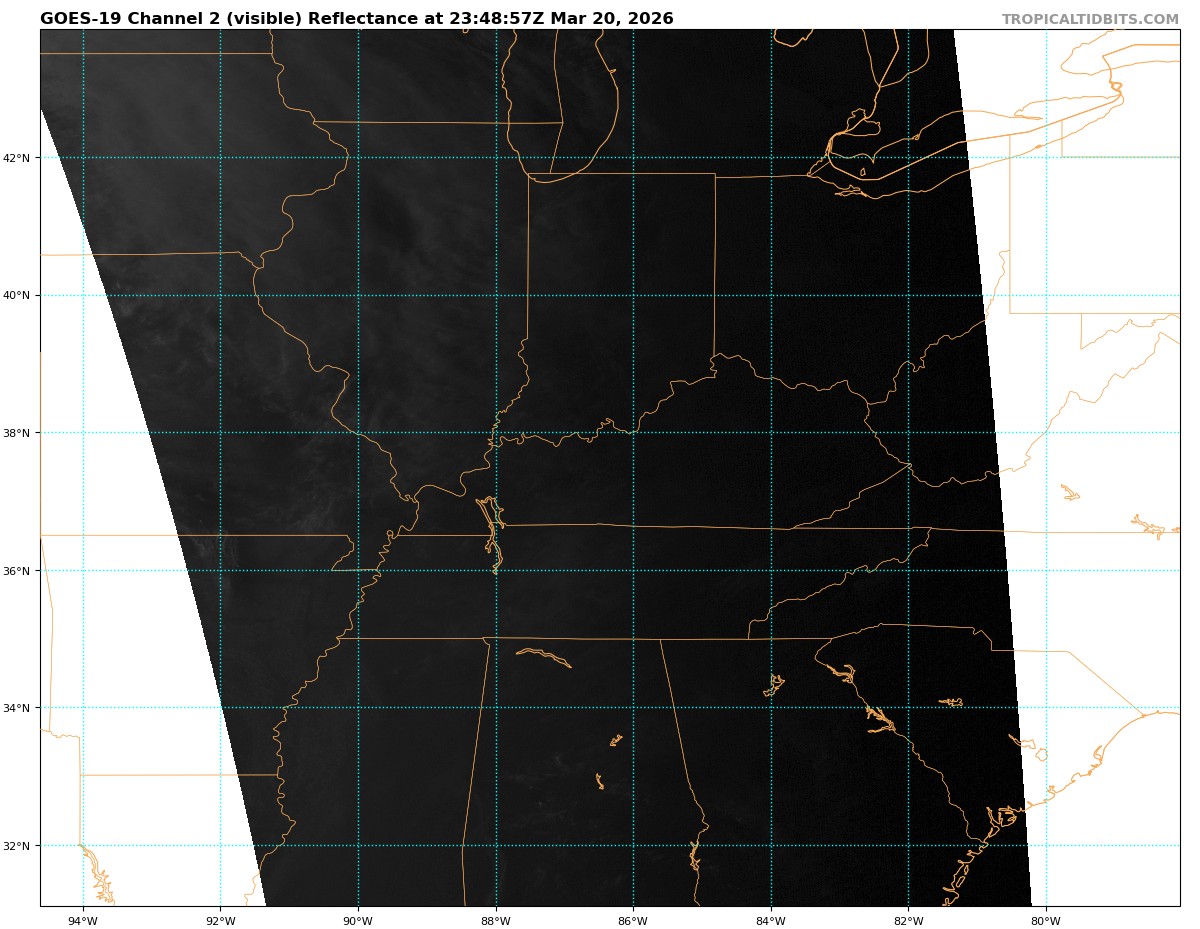Click the 42°N latitude label
Screen dimensions: 1200x929
[x=17, y=158]
